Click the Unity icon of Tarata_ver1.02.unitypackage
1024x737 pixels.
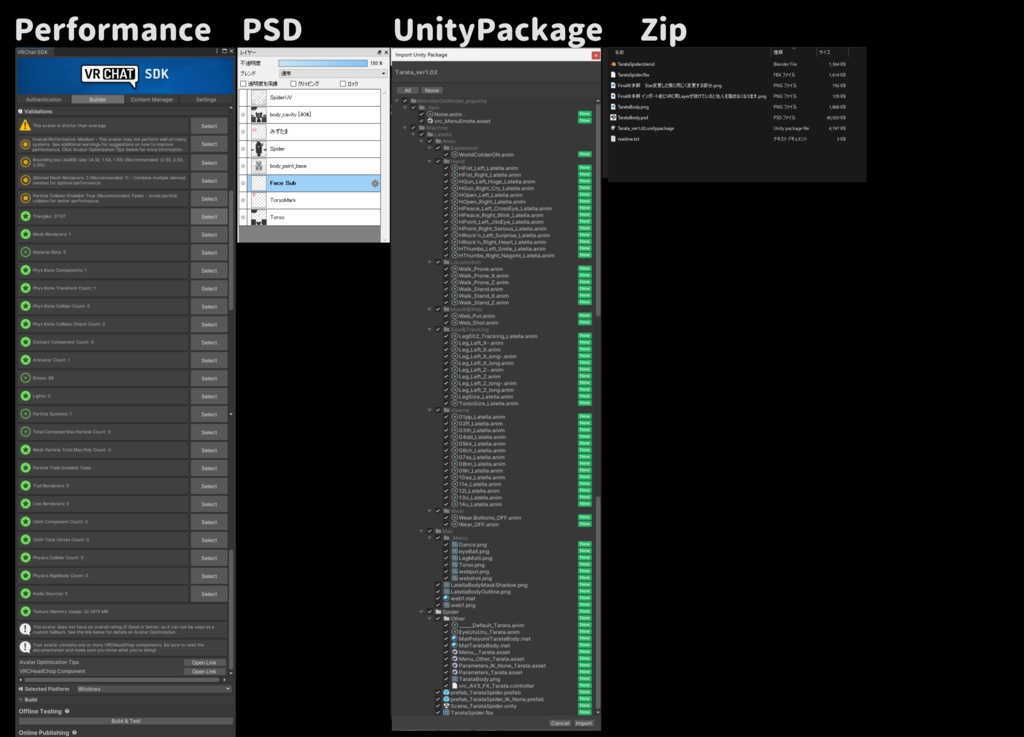point(613,128)
